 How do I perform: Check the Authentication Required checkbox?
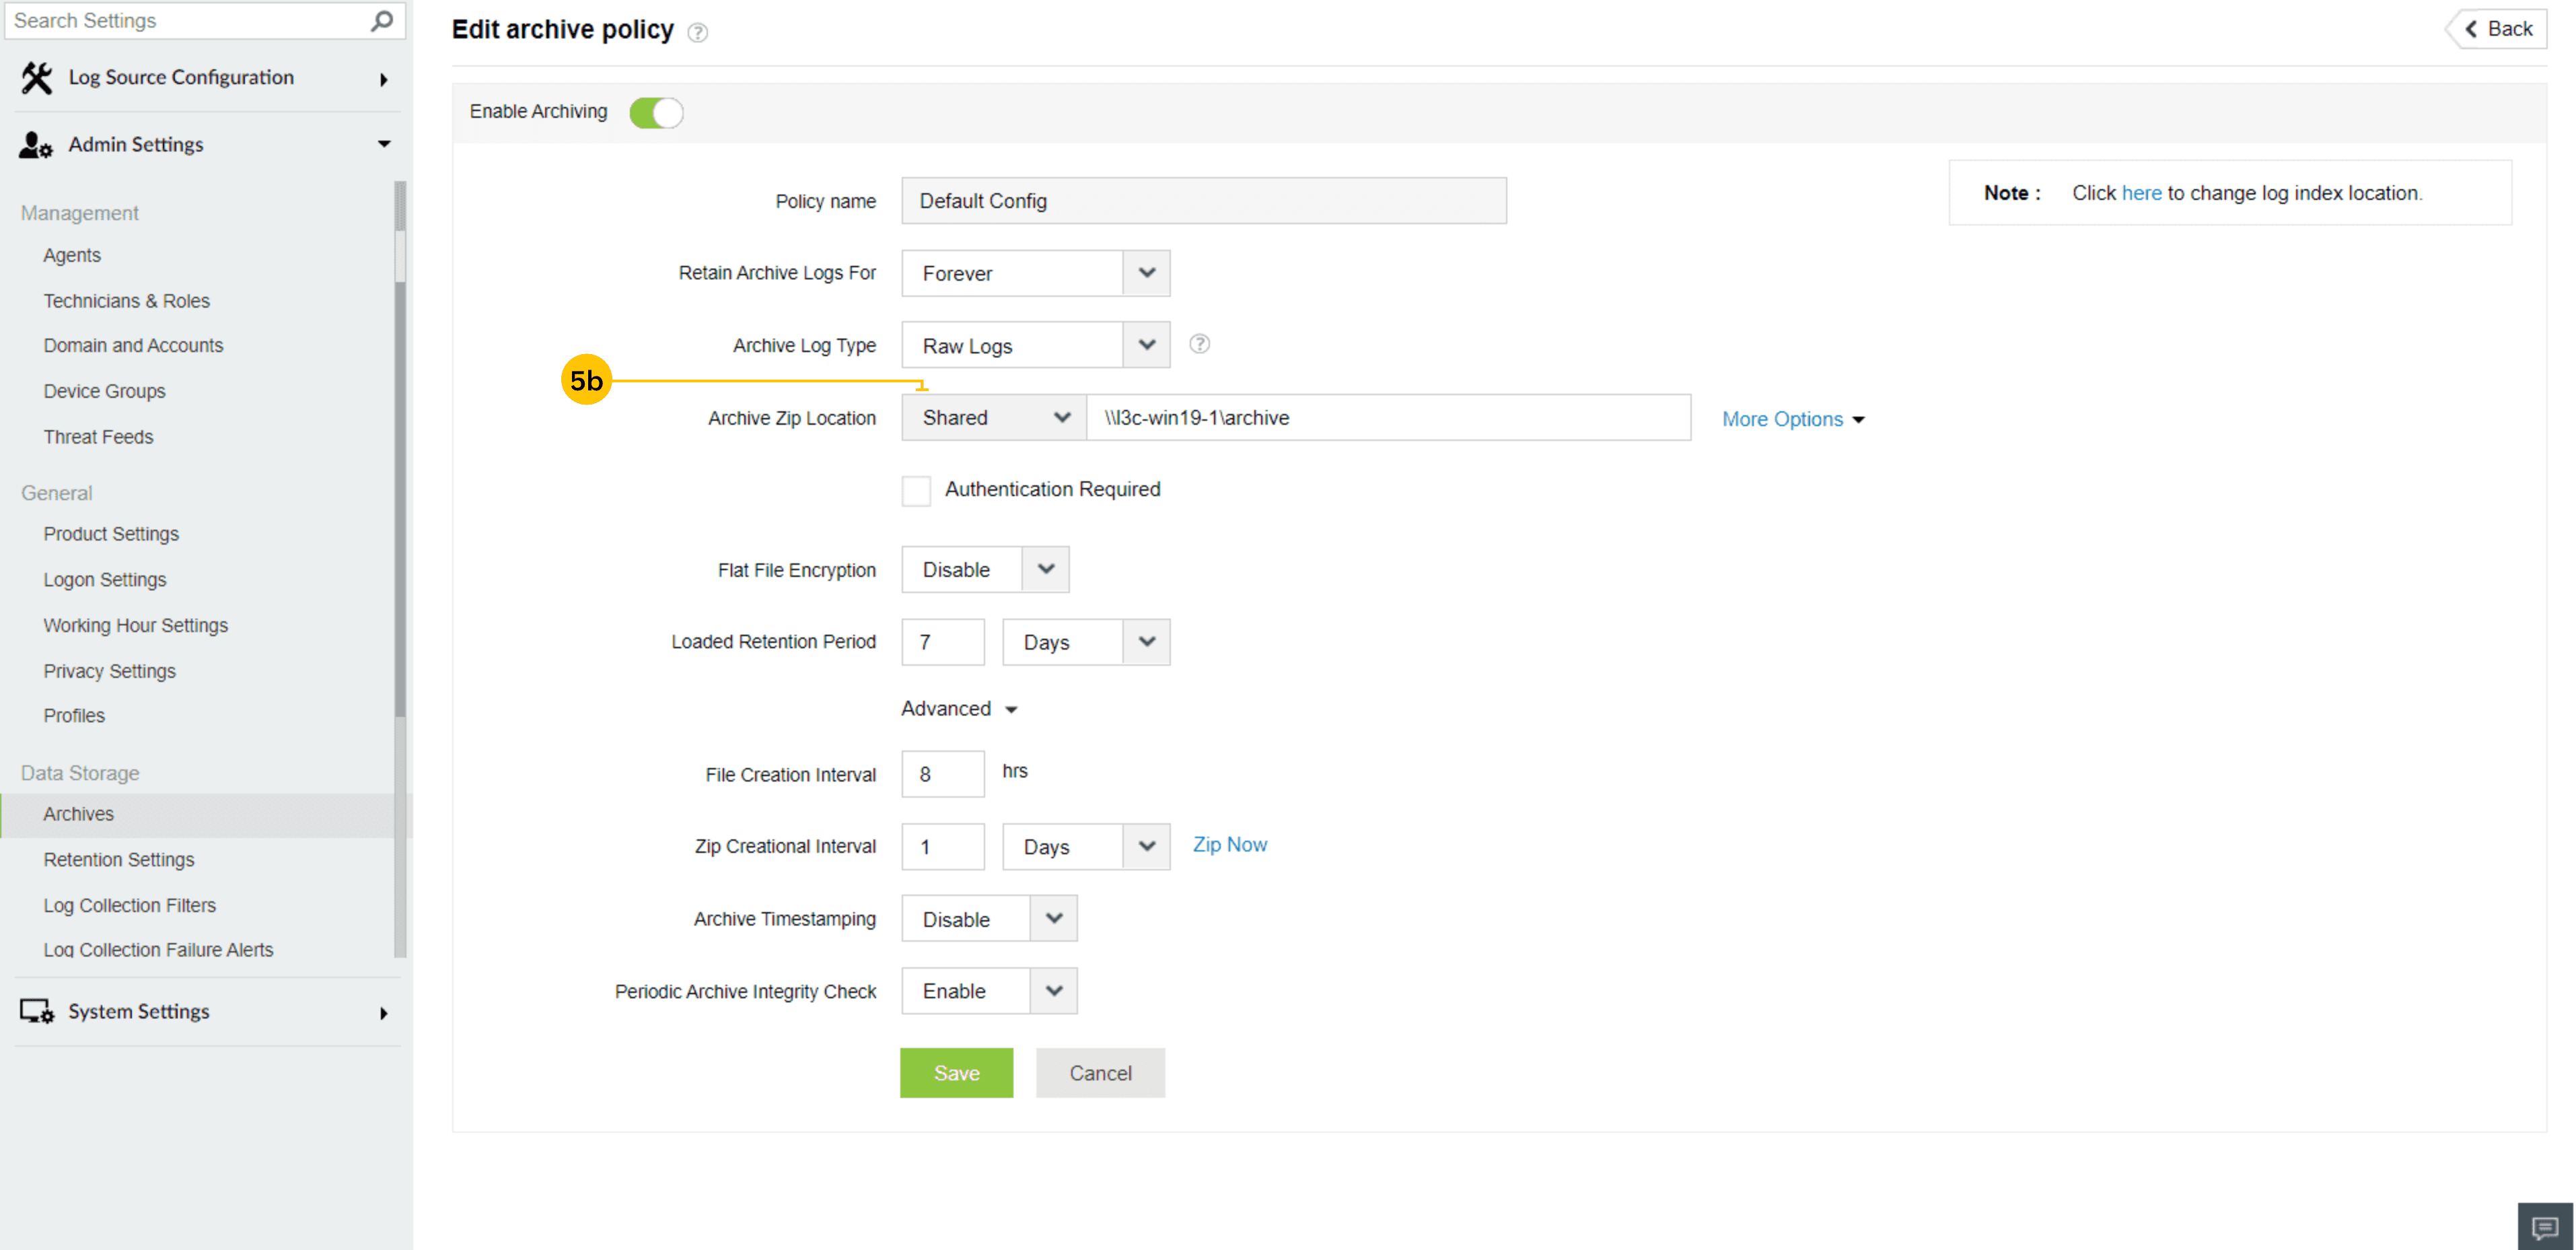916,491
